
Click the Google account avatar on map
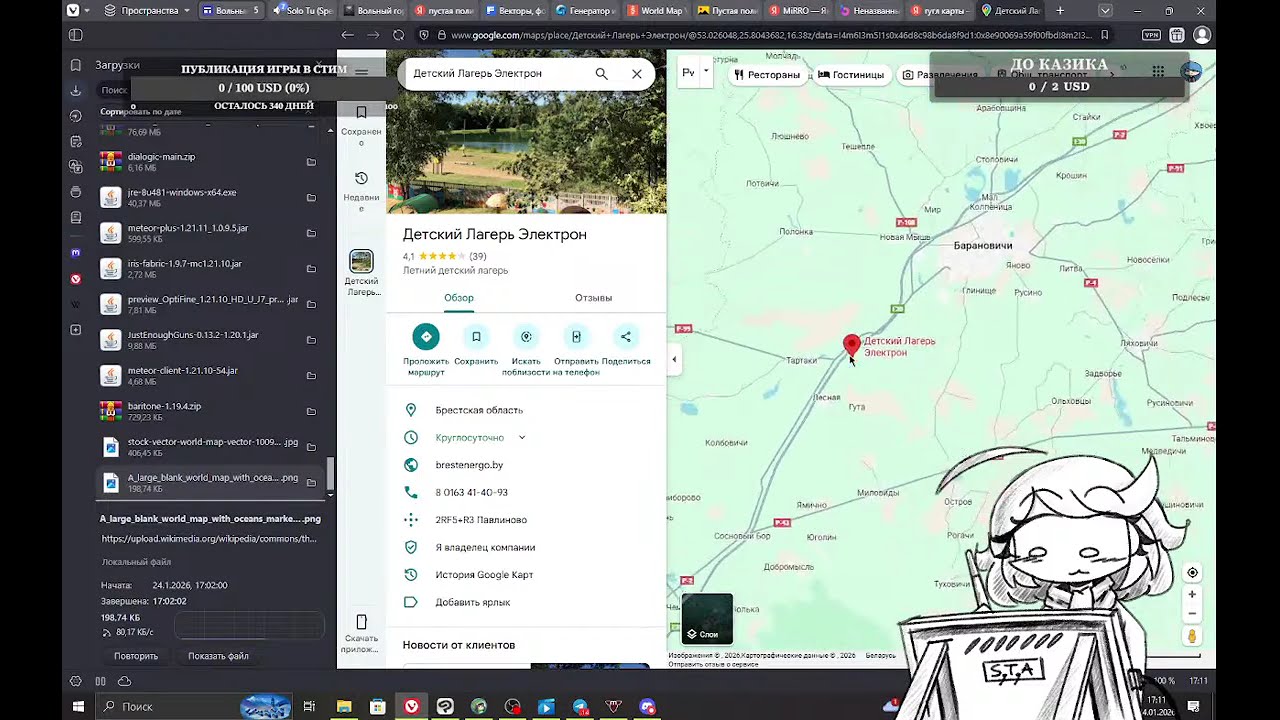(x=1191, y=72)
